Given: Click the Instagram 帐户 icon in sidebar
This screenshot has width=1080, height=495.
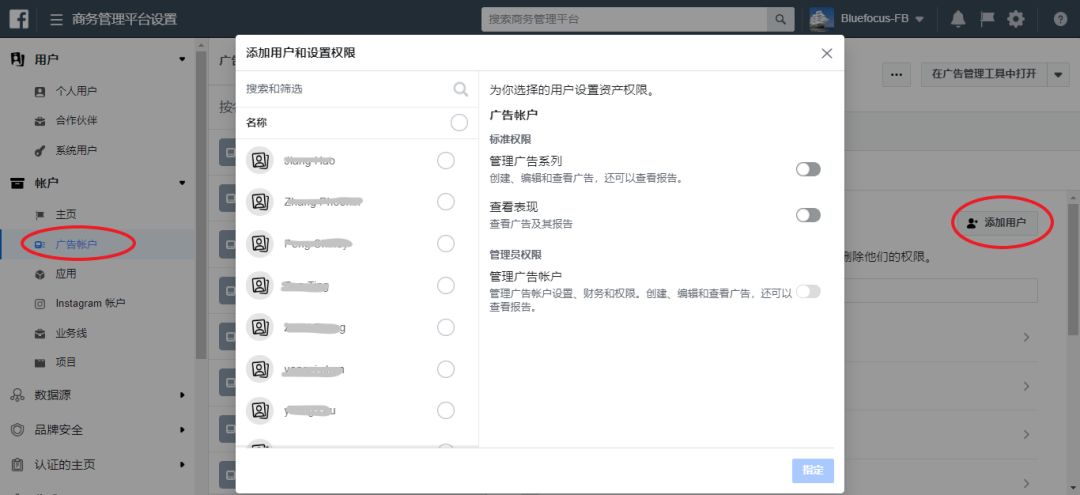Looking at the screenshot, I should [x=40, y=304].
